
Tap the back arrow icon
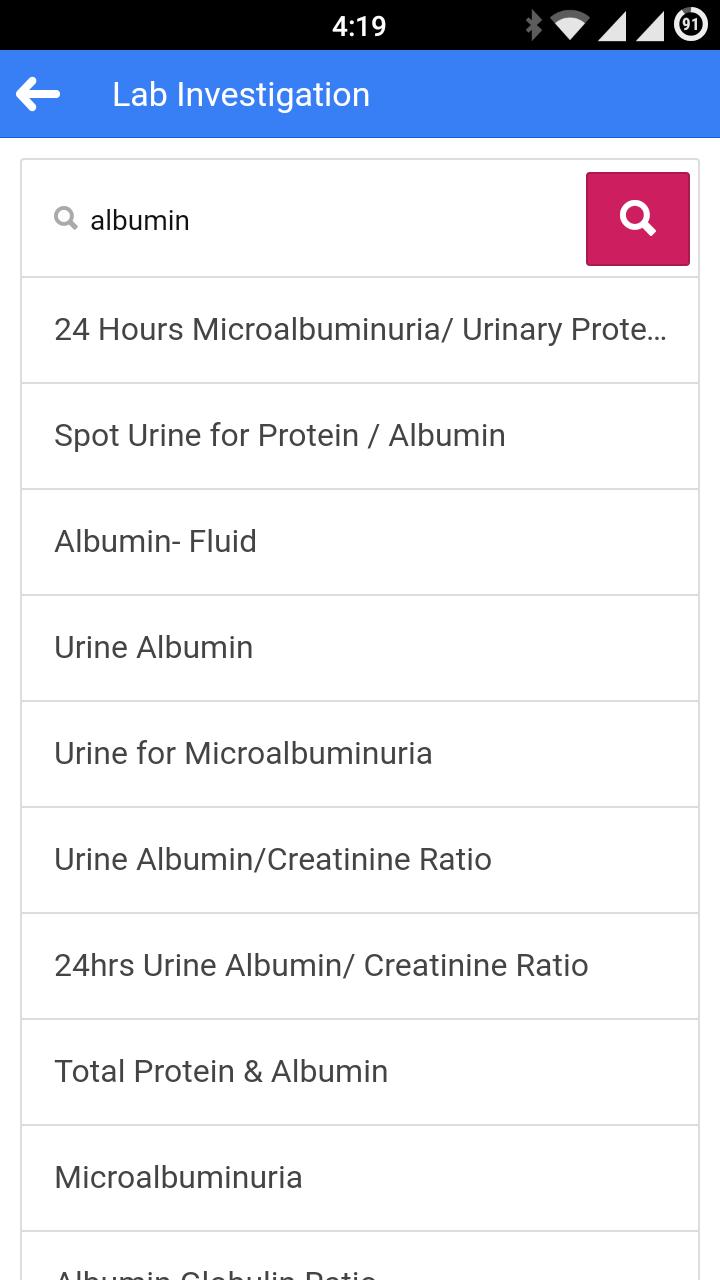click(38, 95)
